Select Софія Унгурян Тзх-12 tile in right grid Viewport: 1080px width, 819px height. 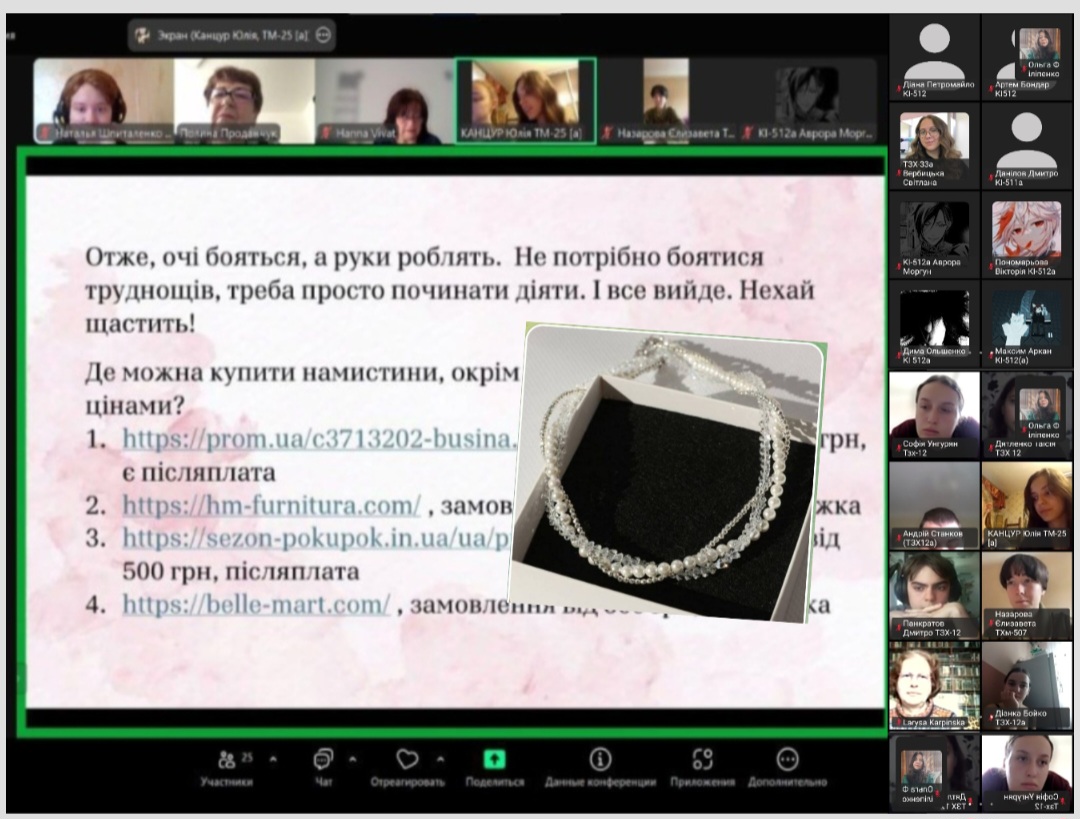point(935,415)
